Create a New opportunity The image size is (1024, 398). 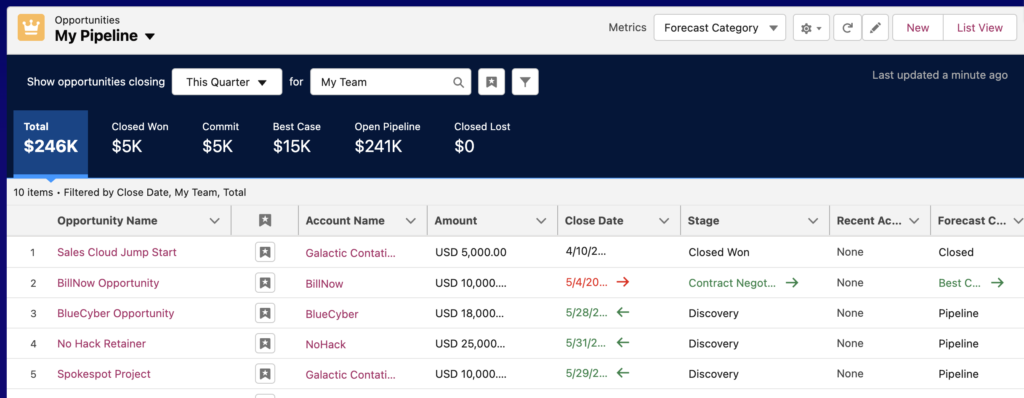coord(918,28)
